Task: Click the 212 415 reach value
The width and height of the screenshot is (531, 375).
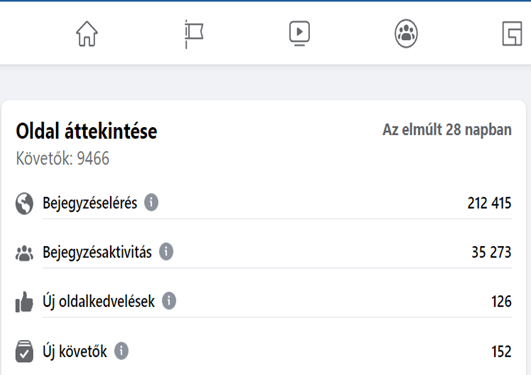Action: click(489, 203)
